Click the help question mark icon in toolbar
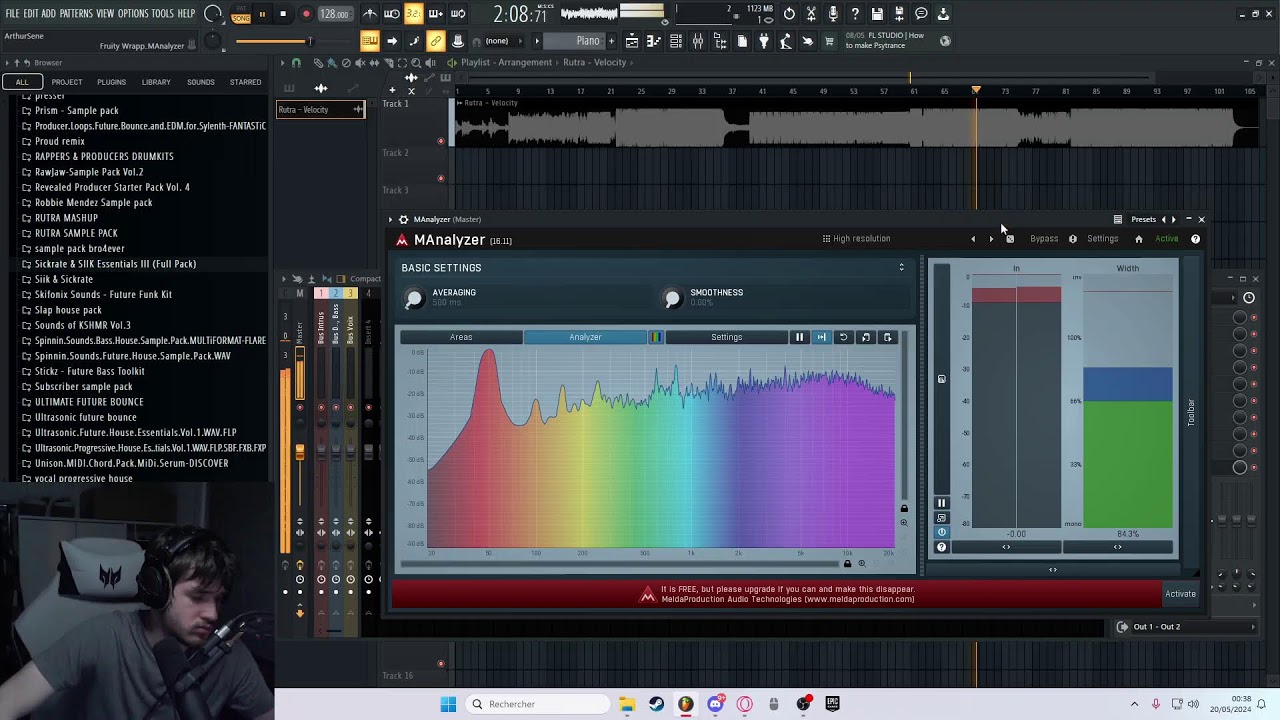This screenshot has height=720, width=1280. [855, 14]
